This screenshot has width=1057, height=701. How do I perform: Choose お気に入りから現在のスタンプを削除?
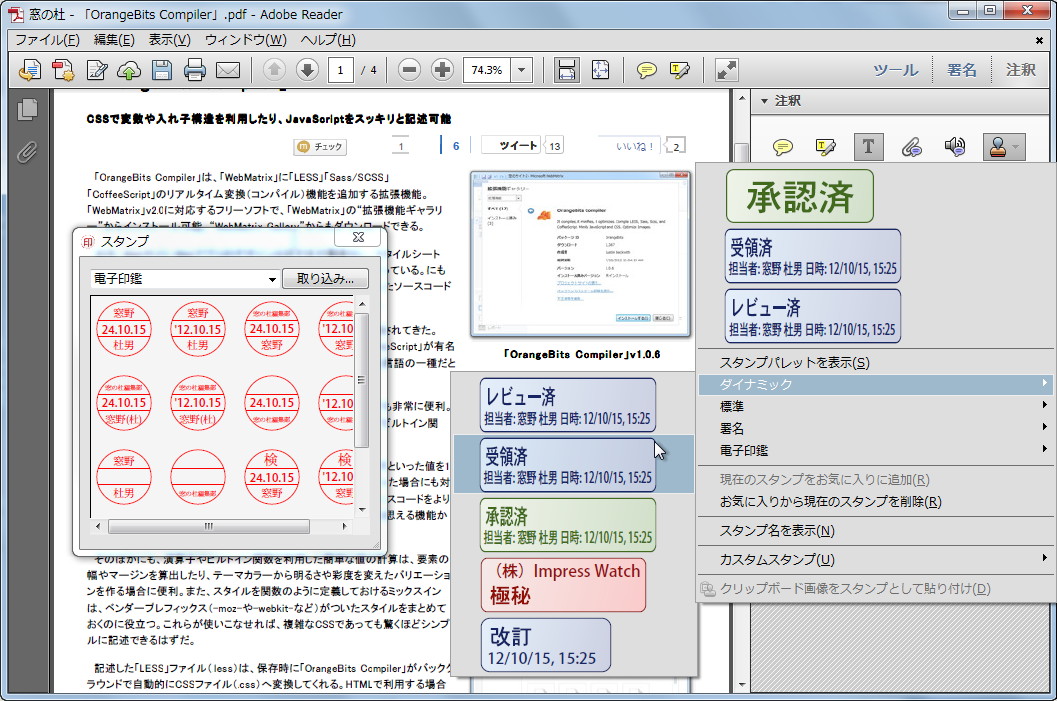(x=874, y=501)
